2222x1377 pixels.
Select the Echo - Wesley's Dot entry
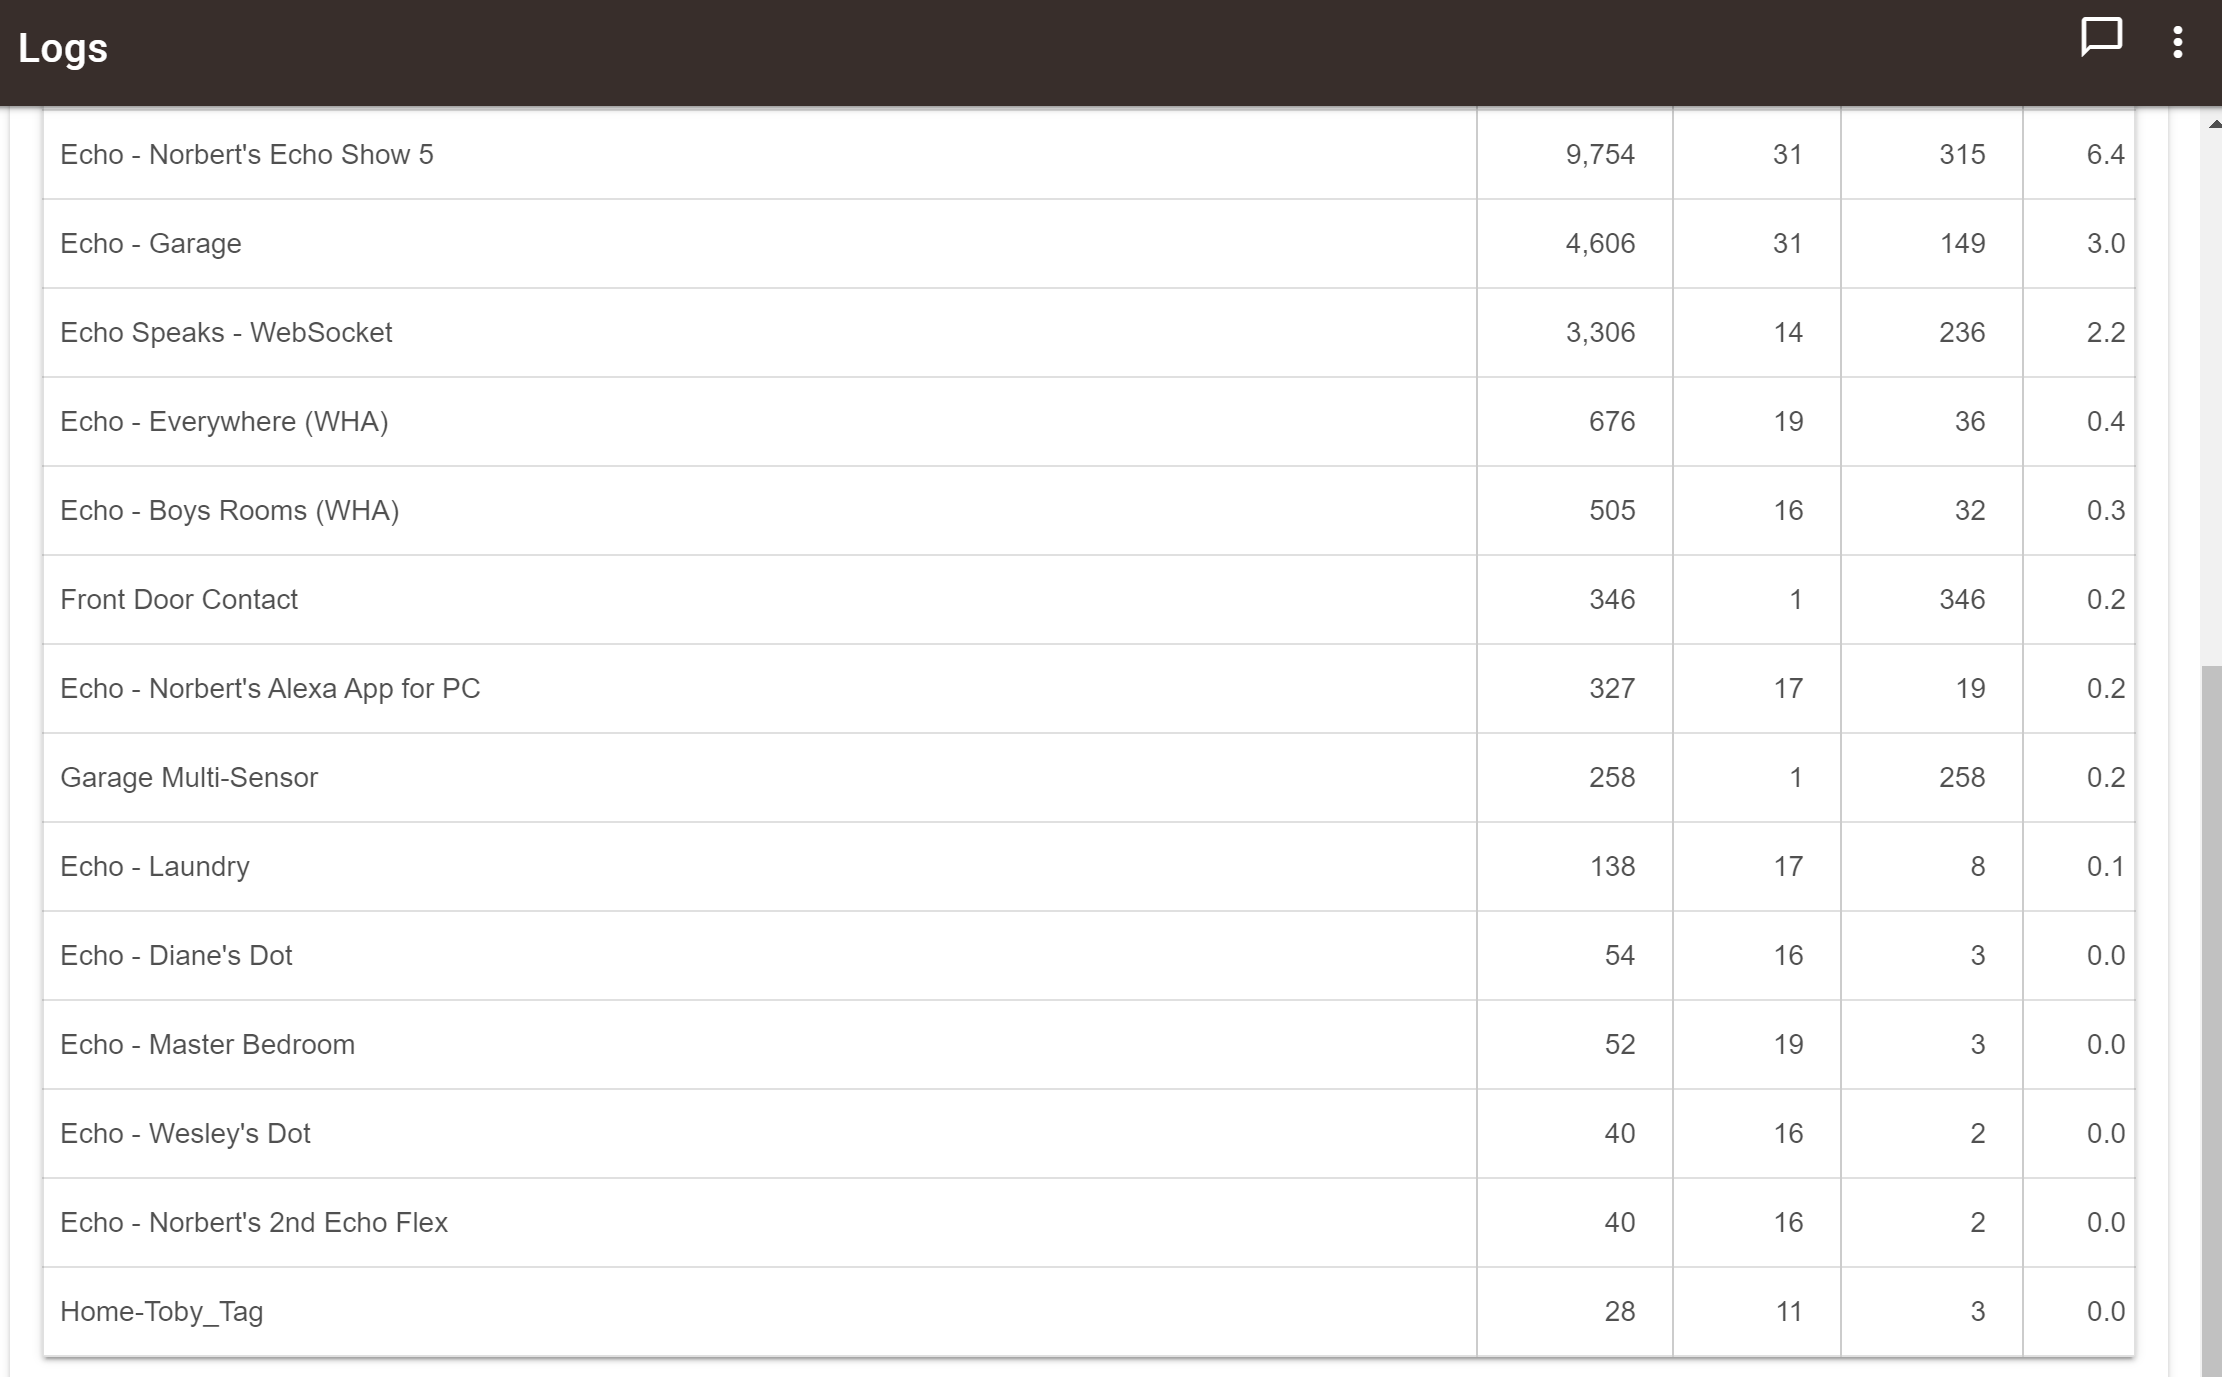click(185, 1134)
